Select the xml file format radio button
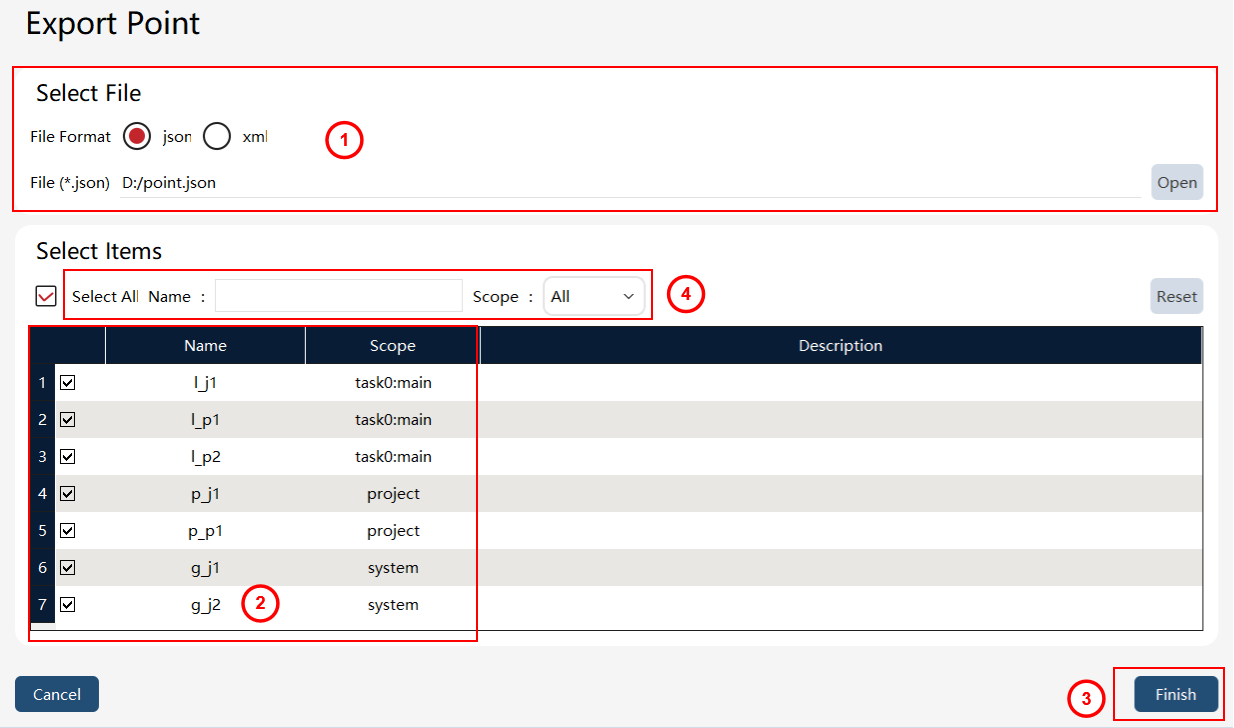Image resolution: width=1234 pixels, height=728 pixels. click(x=217, y=137)
